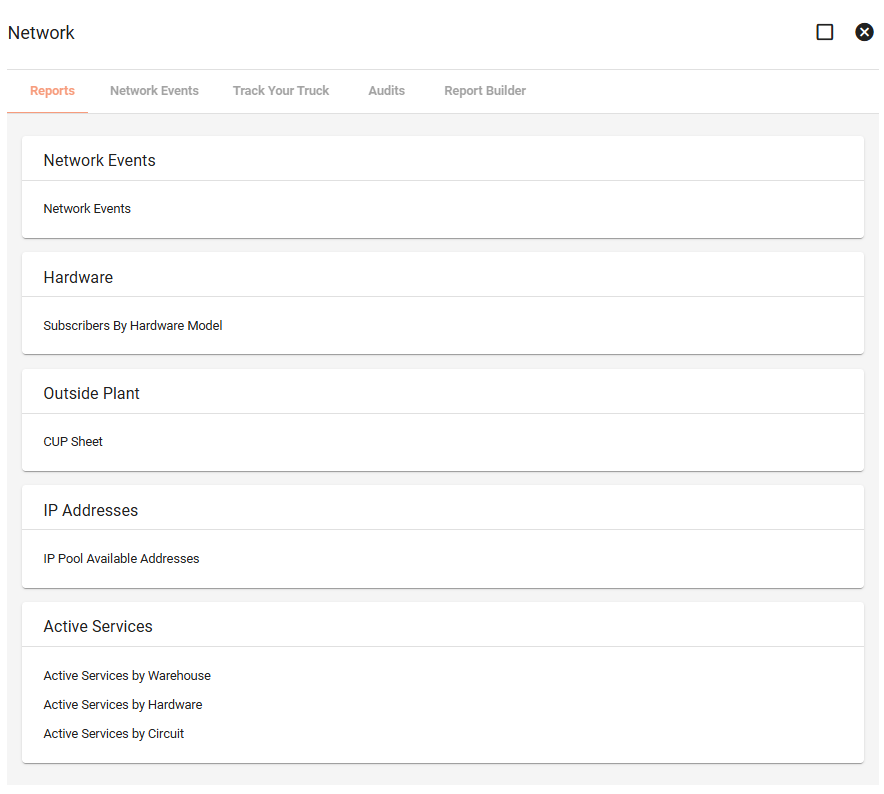Screen dimensions: 884x794
Task: Click the IP Addresses section heading
Action: click(90, 510)
